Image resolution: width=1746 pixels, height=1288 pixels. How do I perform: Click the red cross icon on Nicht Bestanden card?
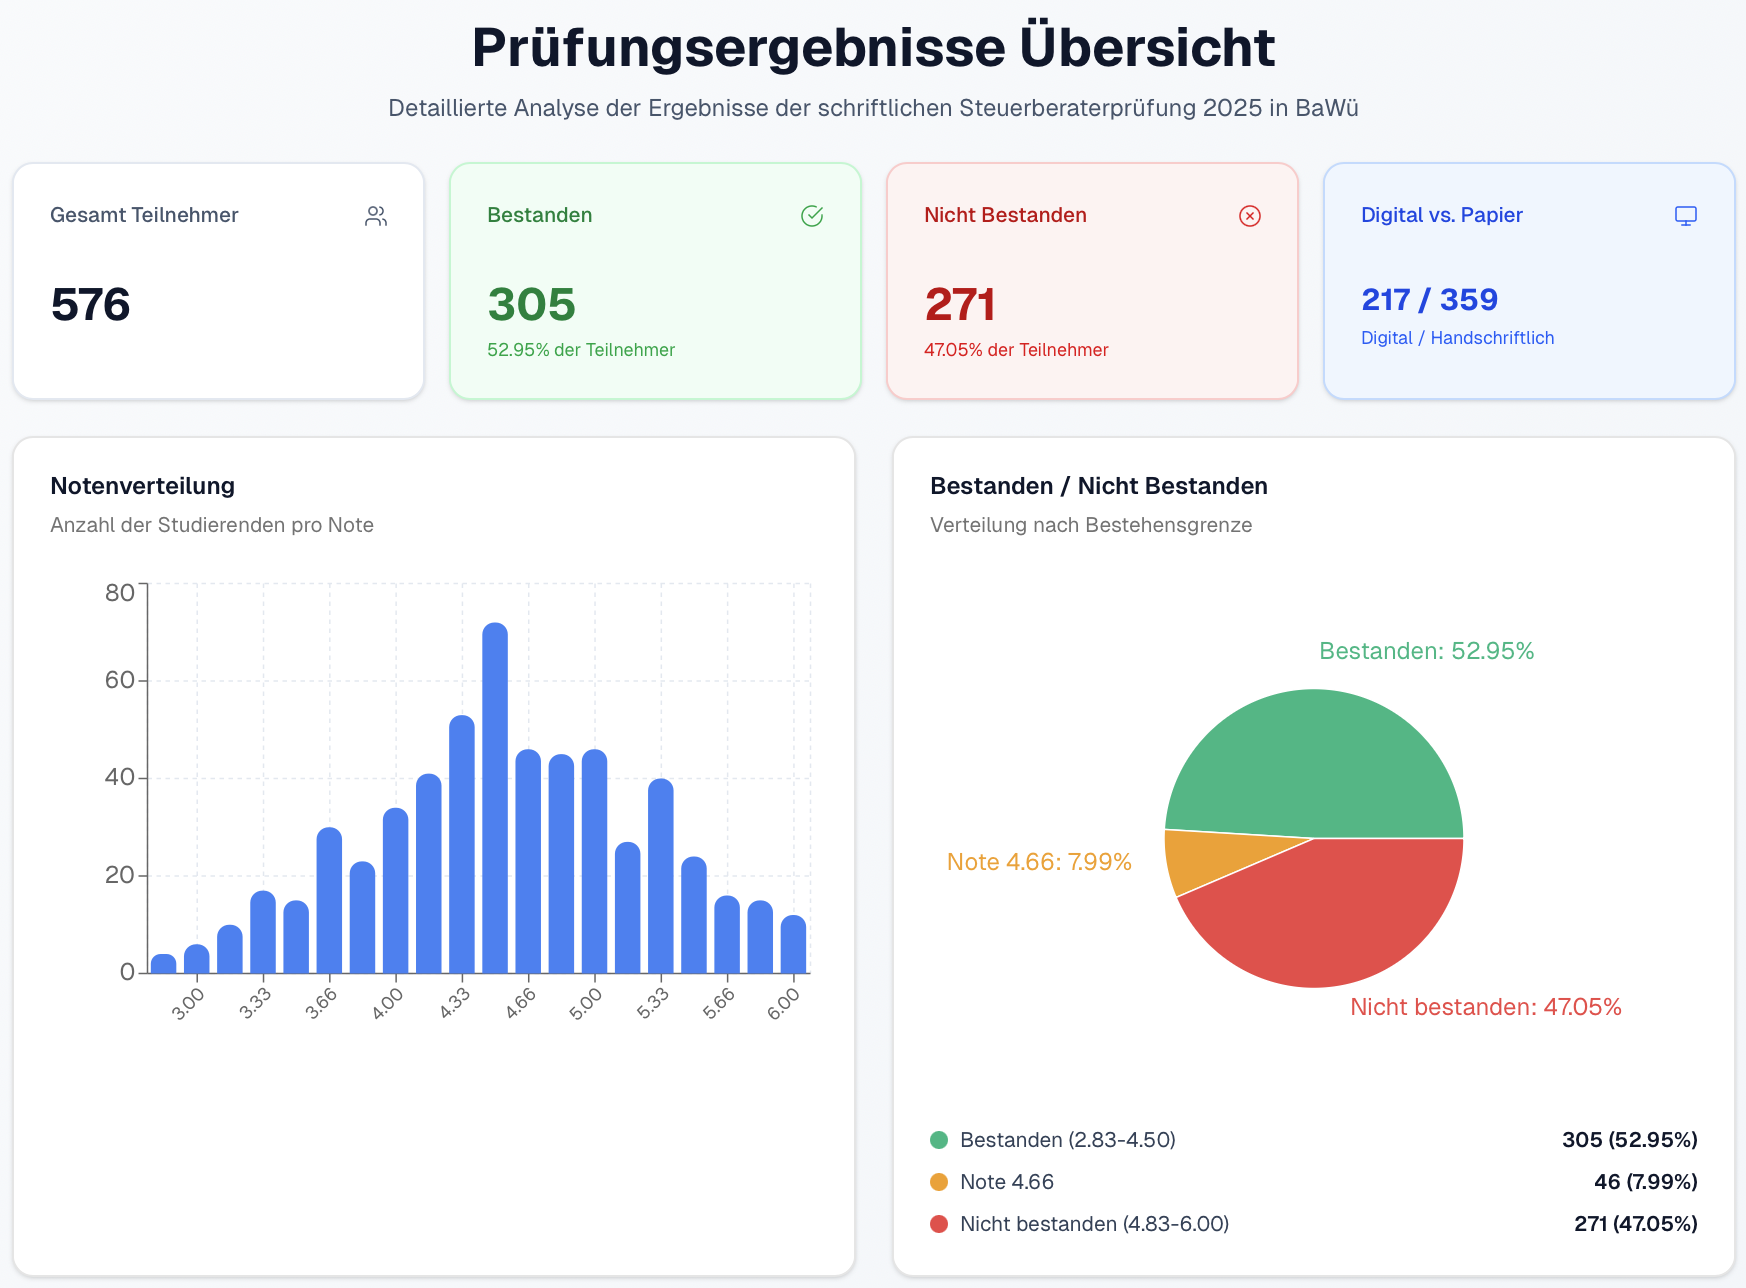coord(1249,215)
